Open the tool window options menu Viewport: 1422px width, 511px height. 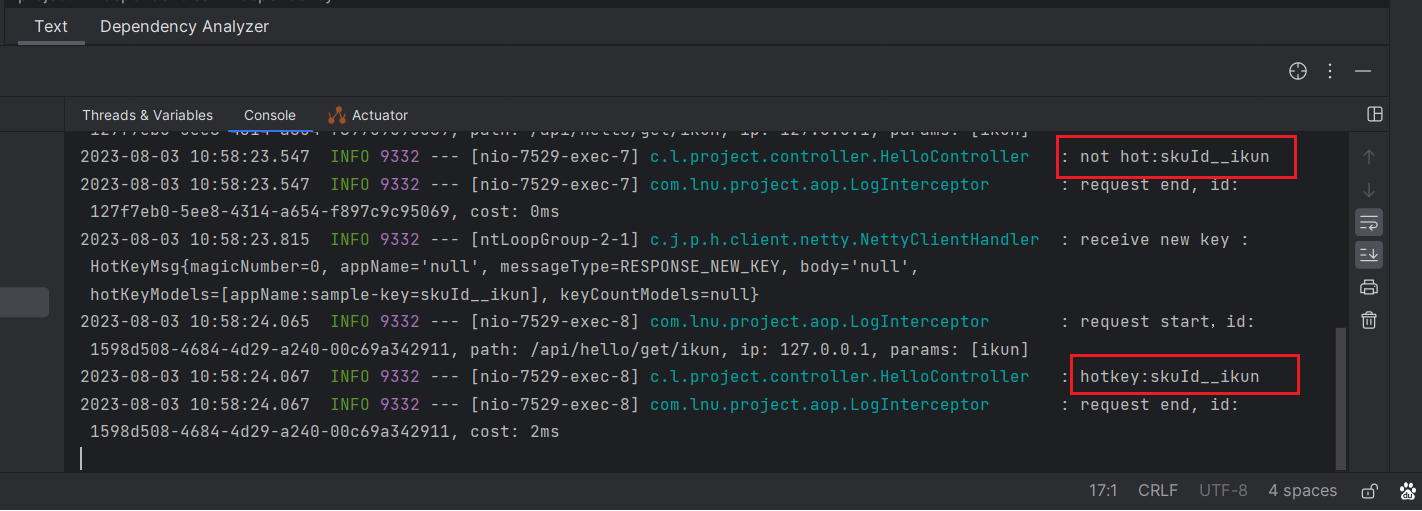(x=1330, y=71)
